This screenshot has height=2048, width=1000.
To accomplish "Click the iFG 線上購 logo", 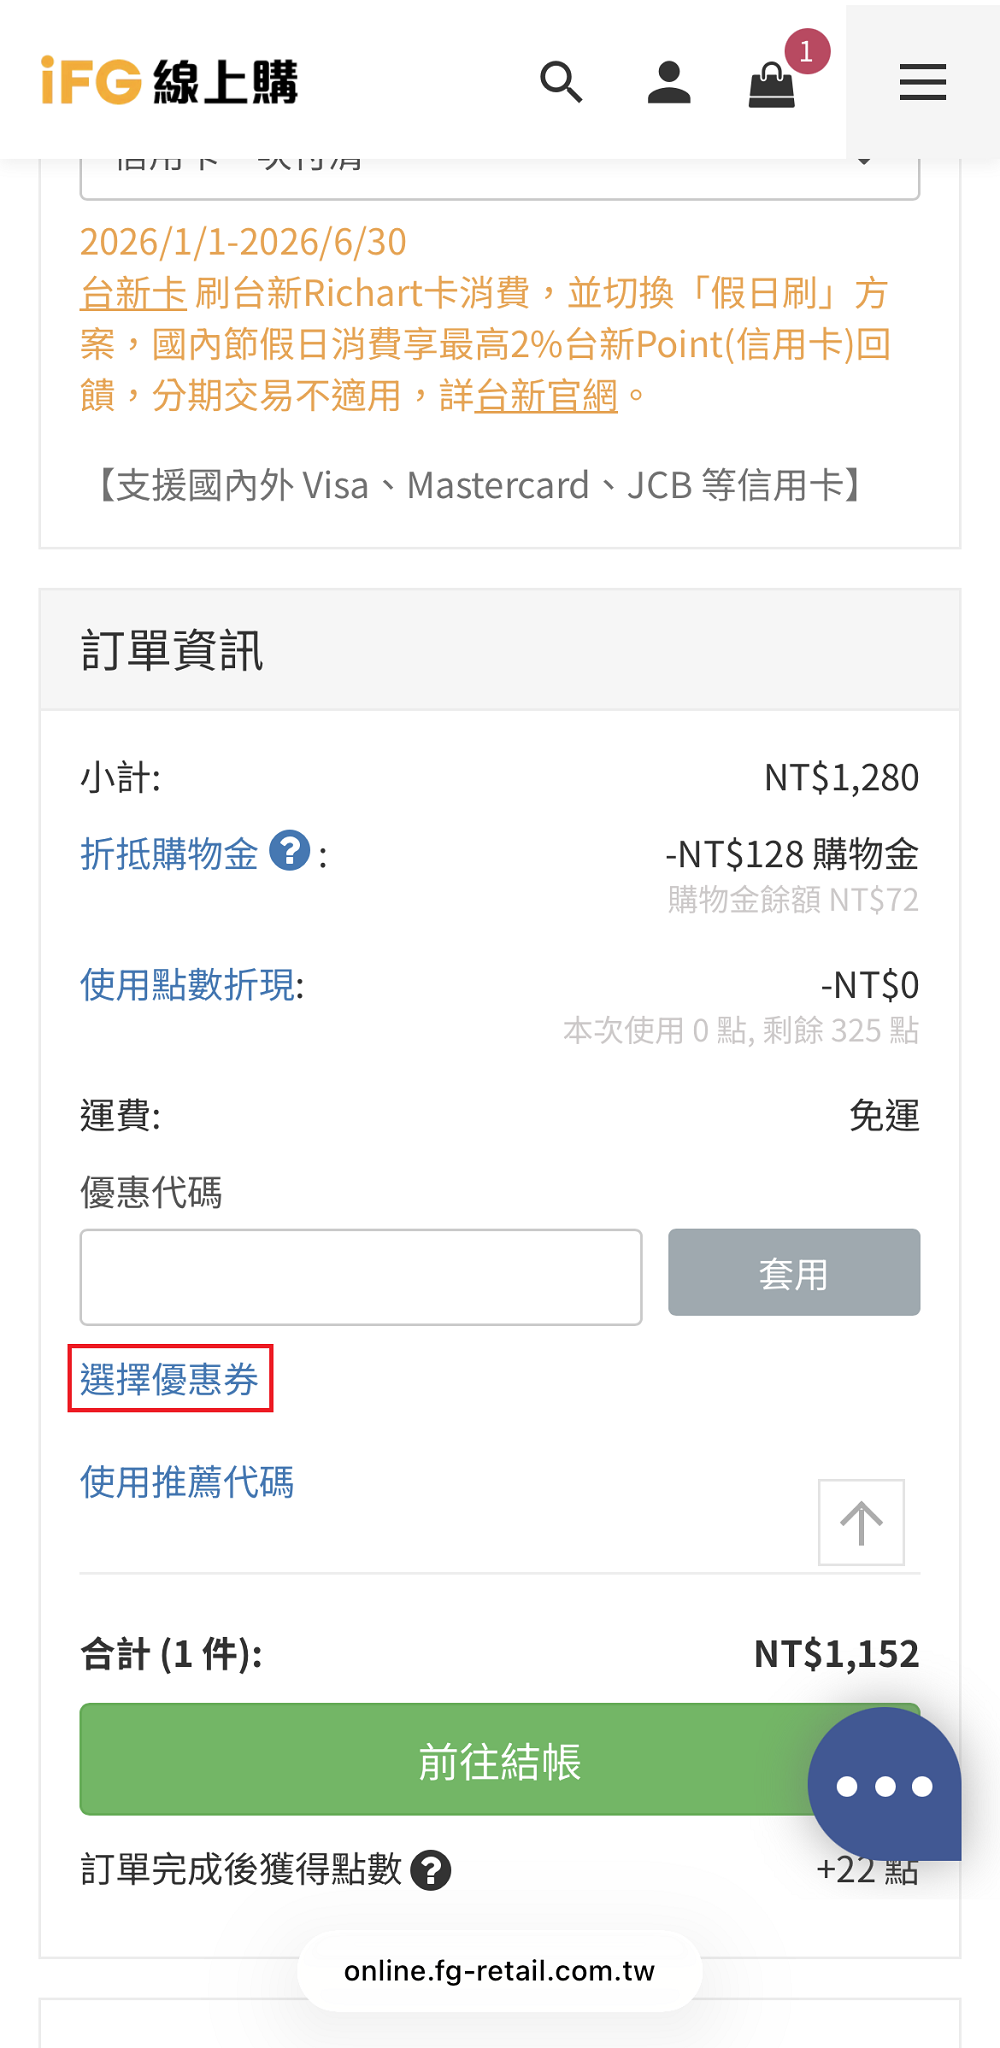I will (170, 81).
